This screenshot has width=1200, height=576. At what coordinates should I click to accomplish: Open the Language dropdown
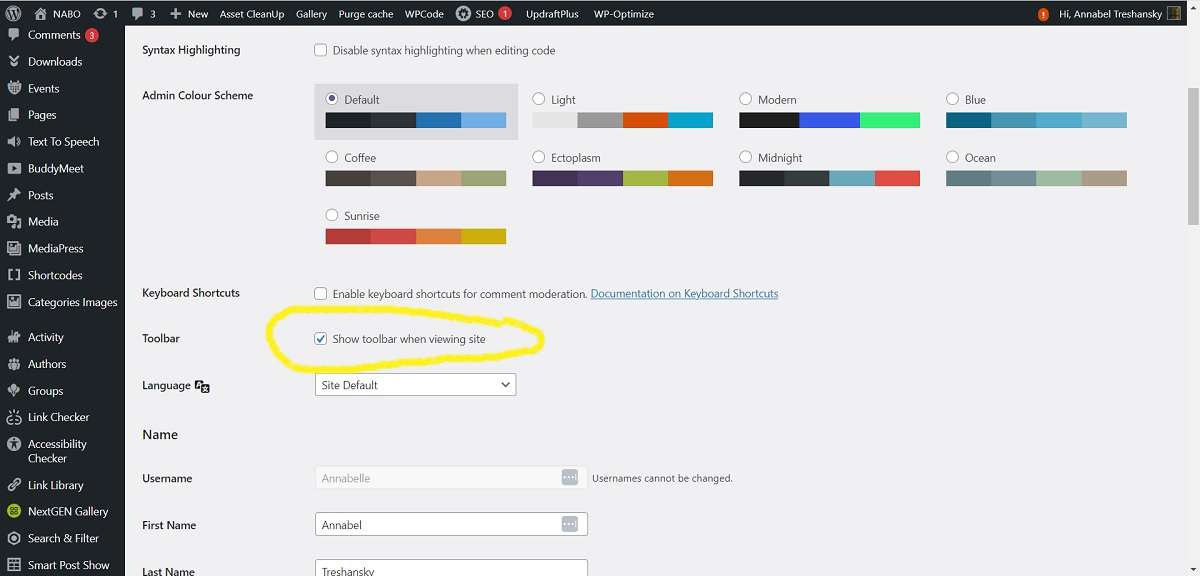coord(415,385)
